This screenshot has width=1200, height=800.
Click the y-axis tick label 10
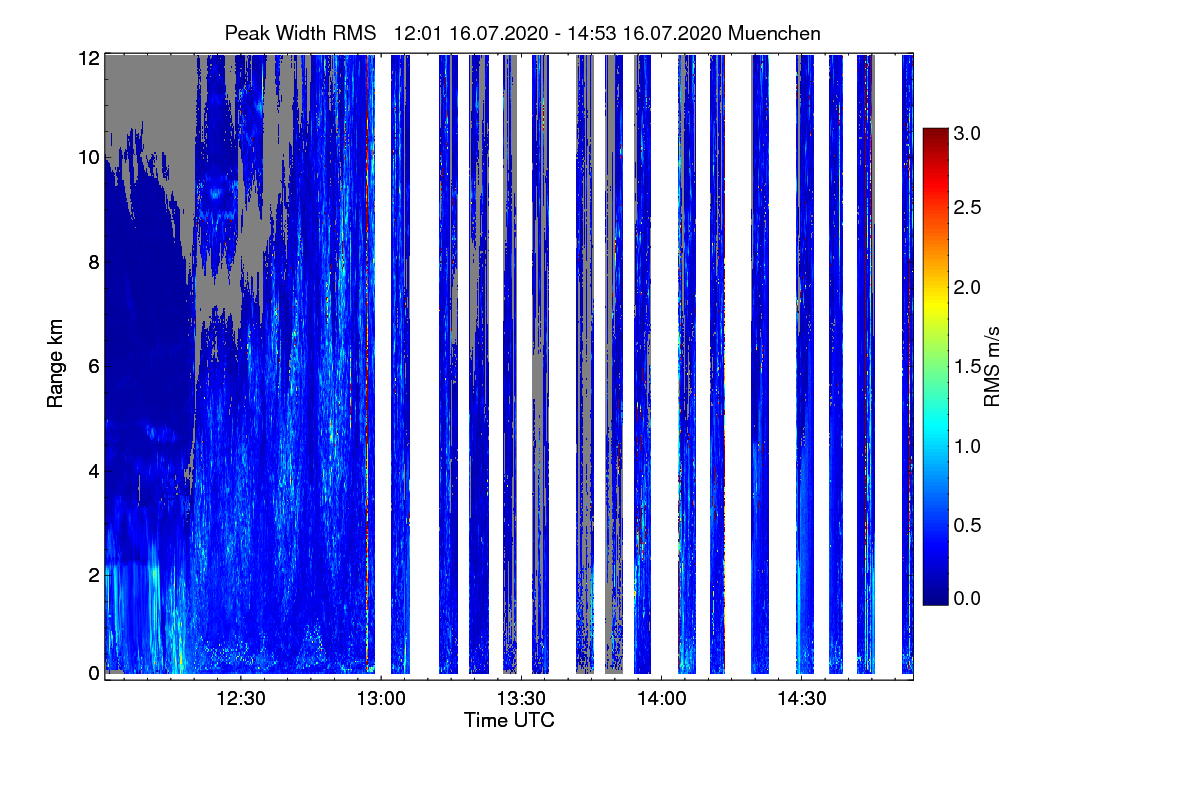click(88, 158)
